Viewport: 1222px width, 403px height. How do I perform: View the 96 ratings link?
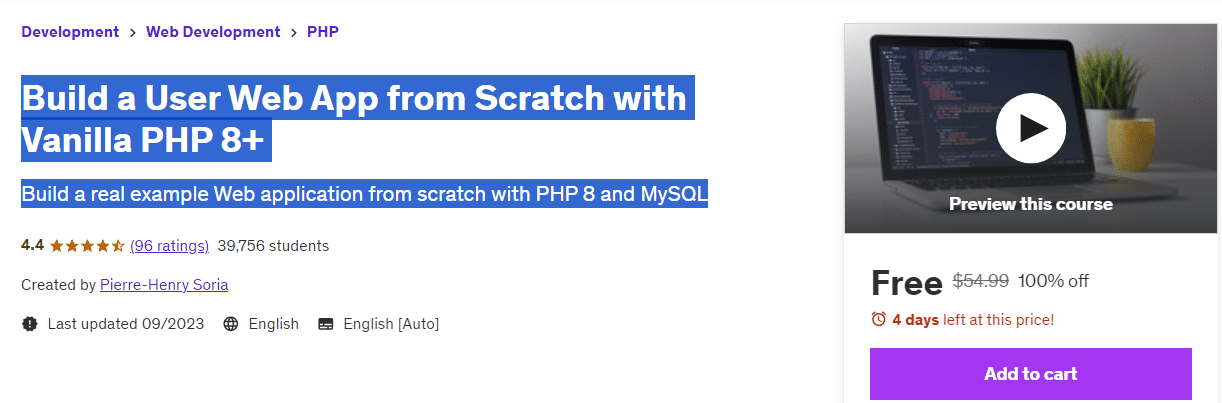tap(169, 246)
